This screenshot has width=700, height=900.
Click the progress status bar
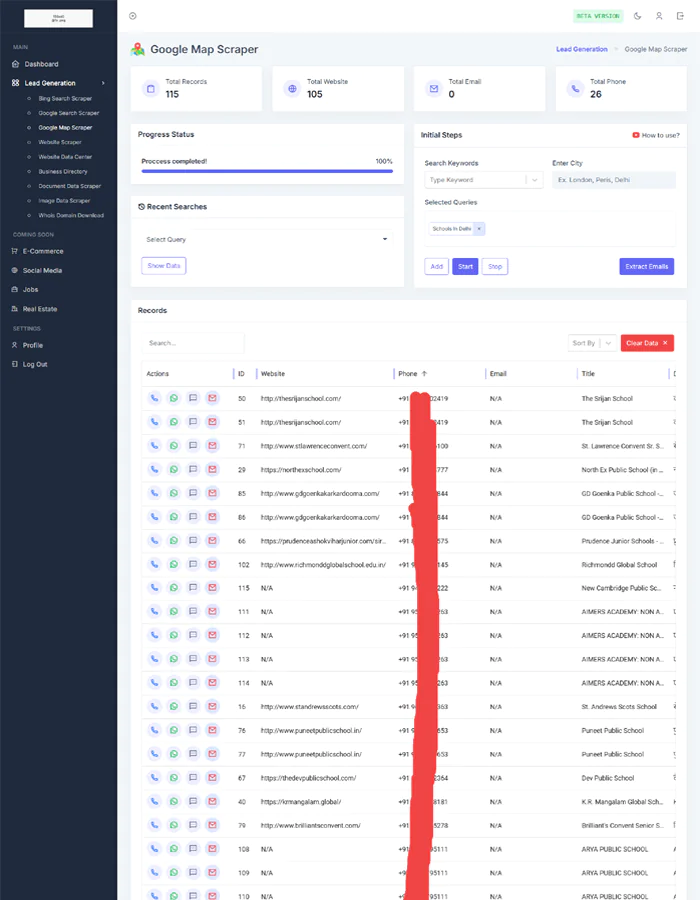[266, 171]
